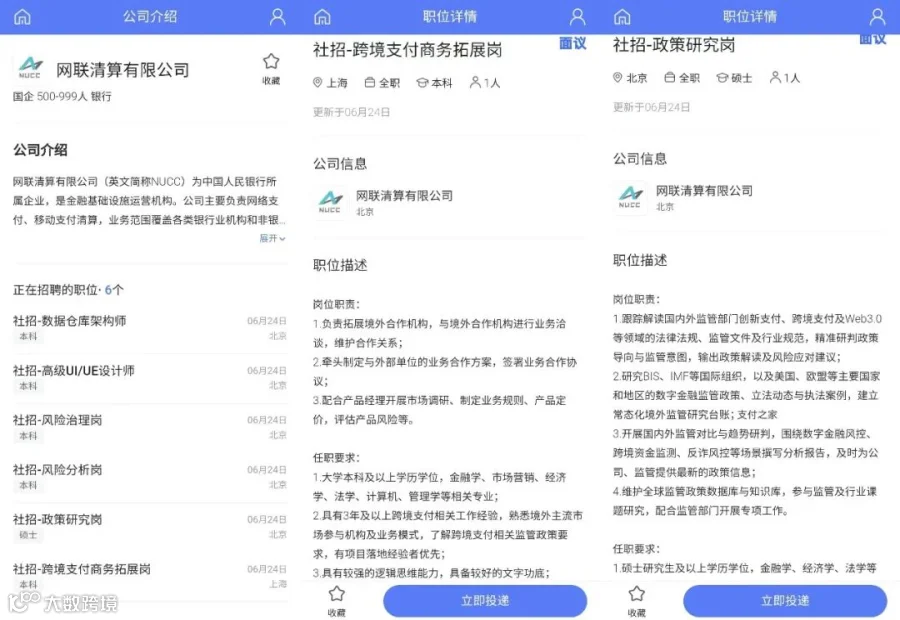Click 立即投递 on 政策研究岗 screen
This screenshot has width=900, height=620.
coord(785,601)
